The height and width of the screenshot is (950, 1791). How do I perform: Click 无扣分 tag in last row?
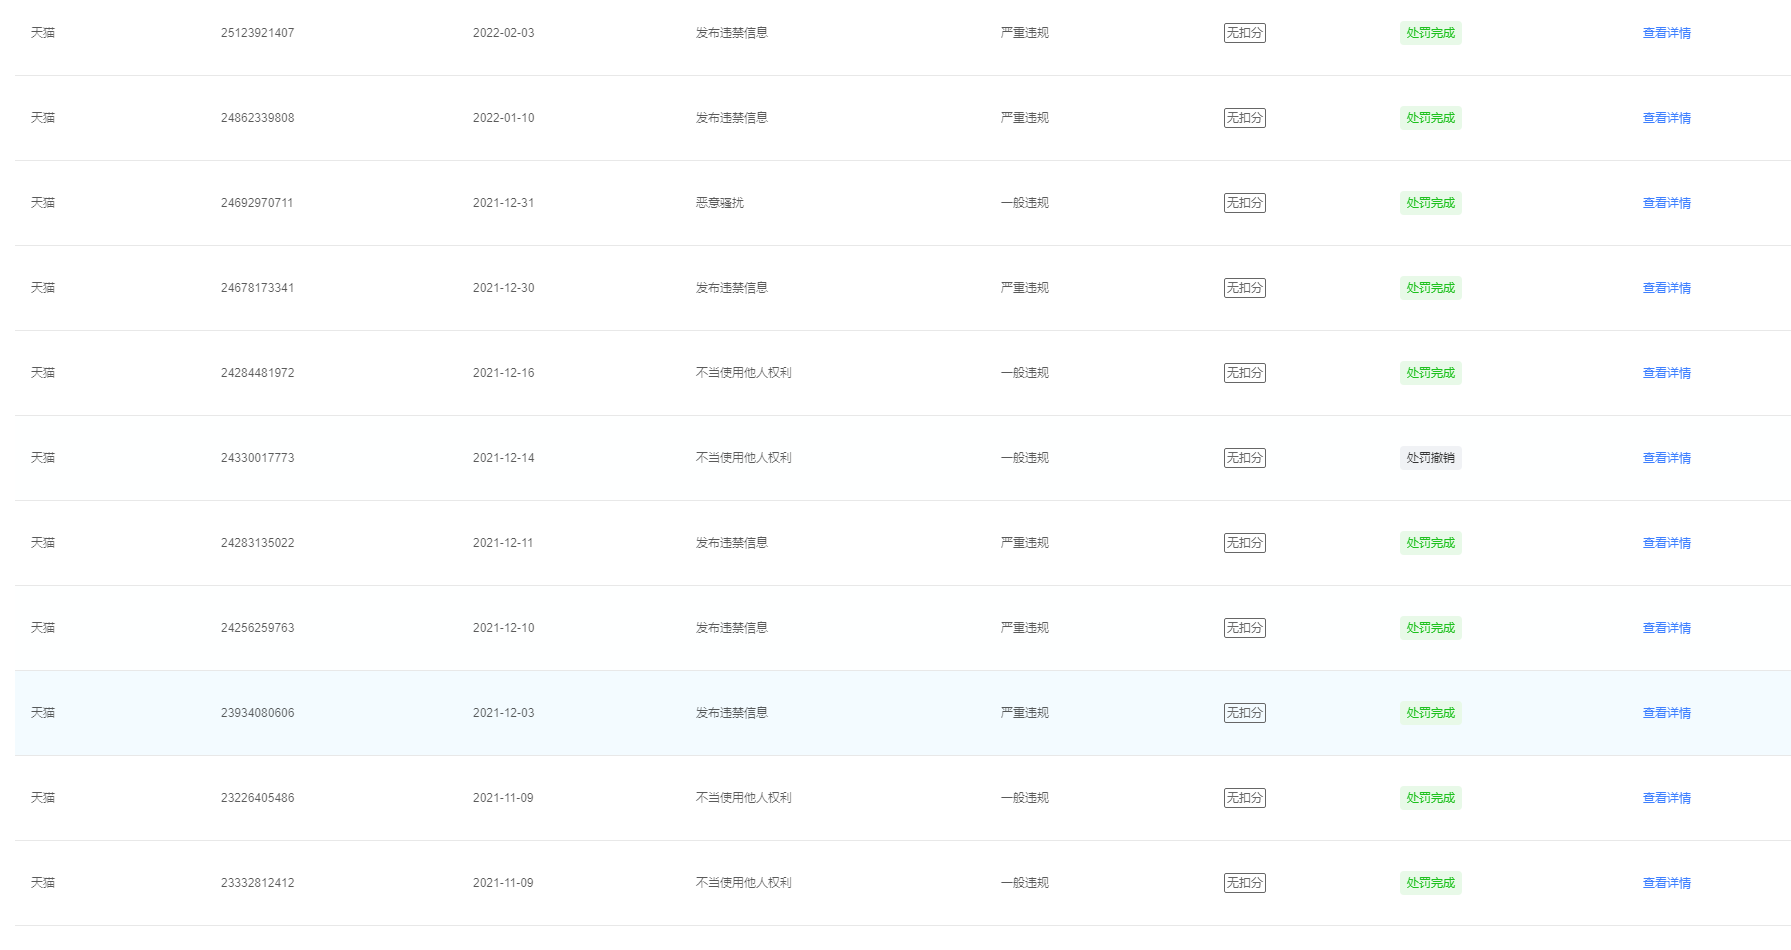click(1244, 883)
